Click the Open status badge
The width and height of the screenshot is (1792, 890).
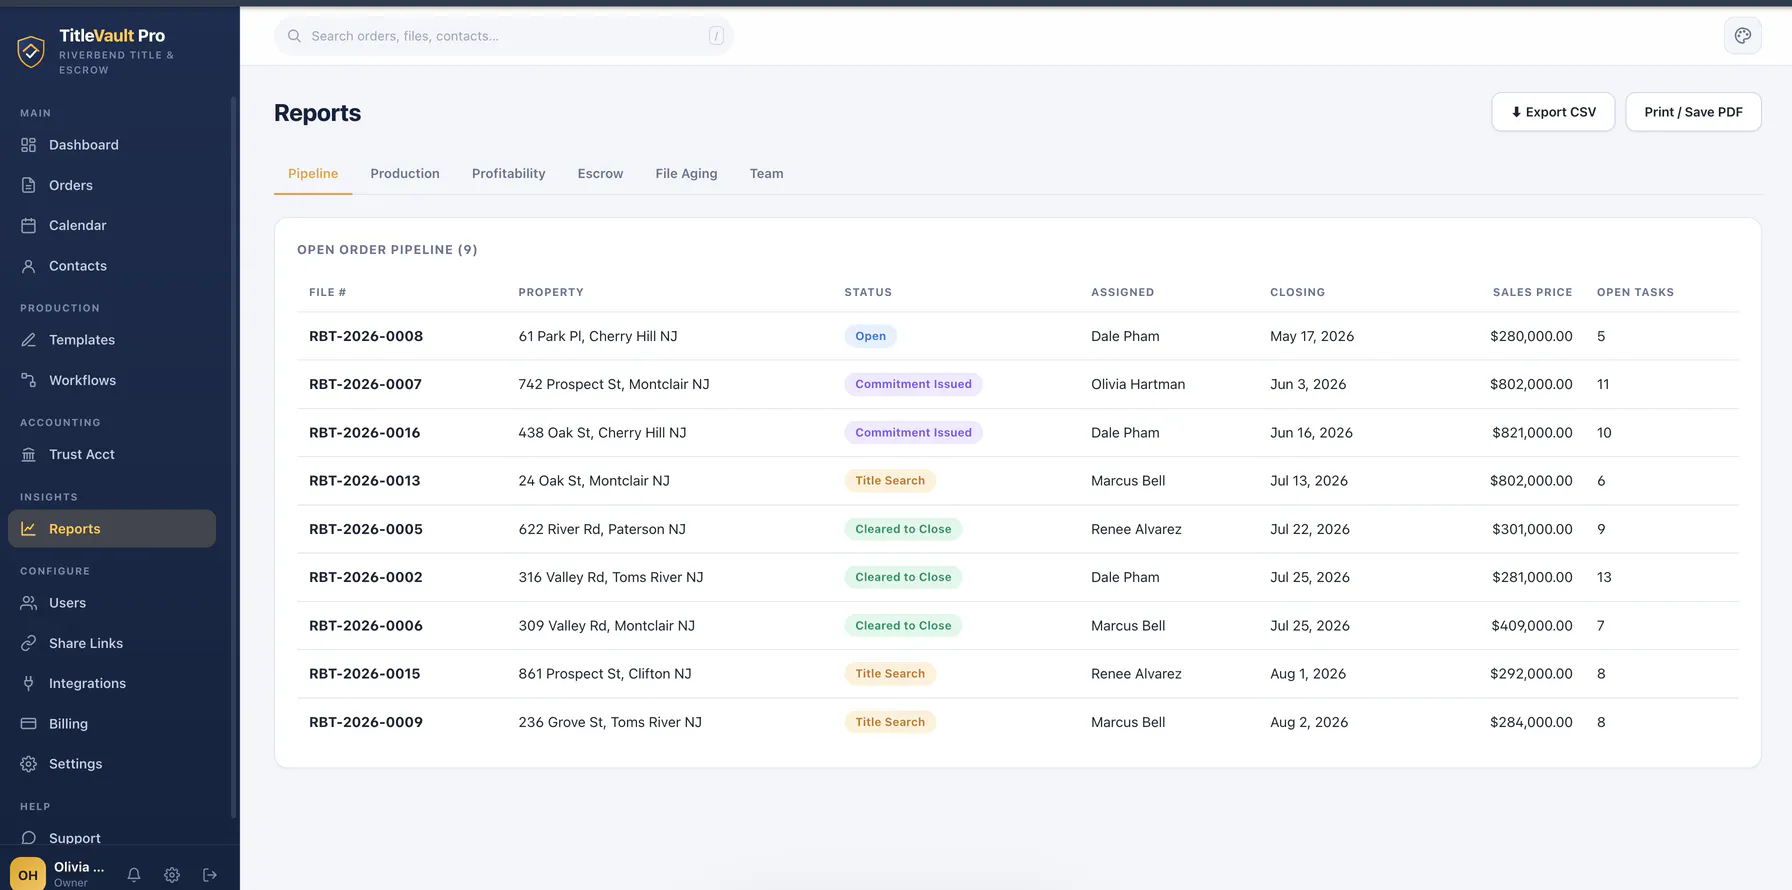tap(870, 336)
